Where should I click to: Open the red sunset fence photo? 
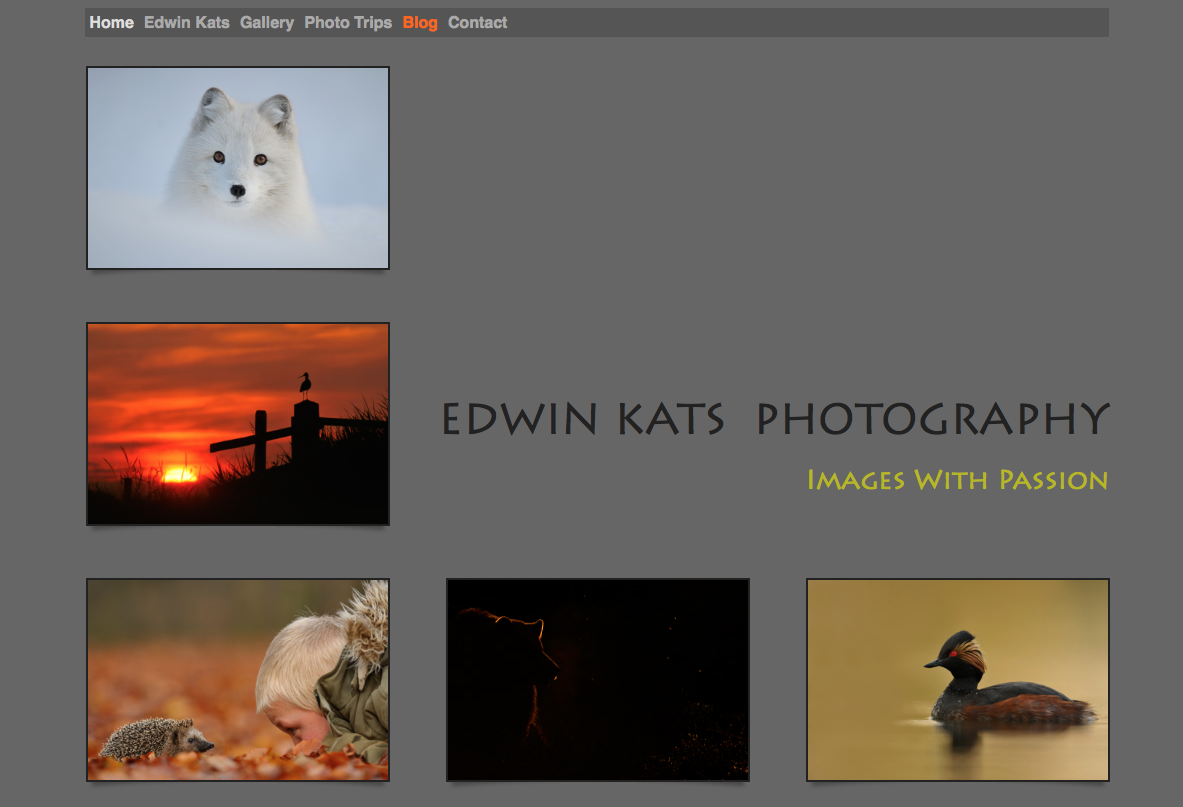(x=238, y=423)
